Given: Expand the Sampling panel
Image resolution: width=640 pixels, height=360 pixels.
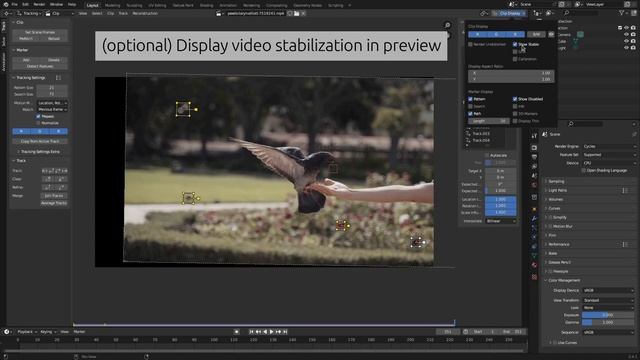Looking at the screenshot, I should click(x=555, y=181).
